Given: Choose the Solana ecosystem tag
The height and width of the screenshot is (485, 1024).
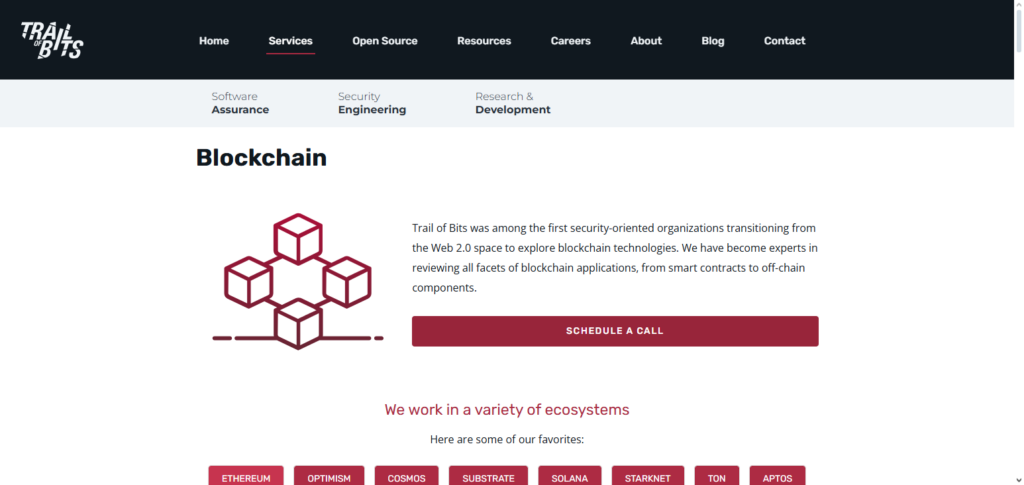Looking at the screenshot, I should coord(570,477).
